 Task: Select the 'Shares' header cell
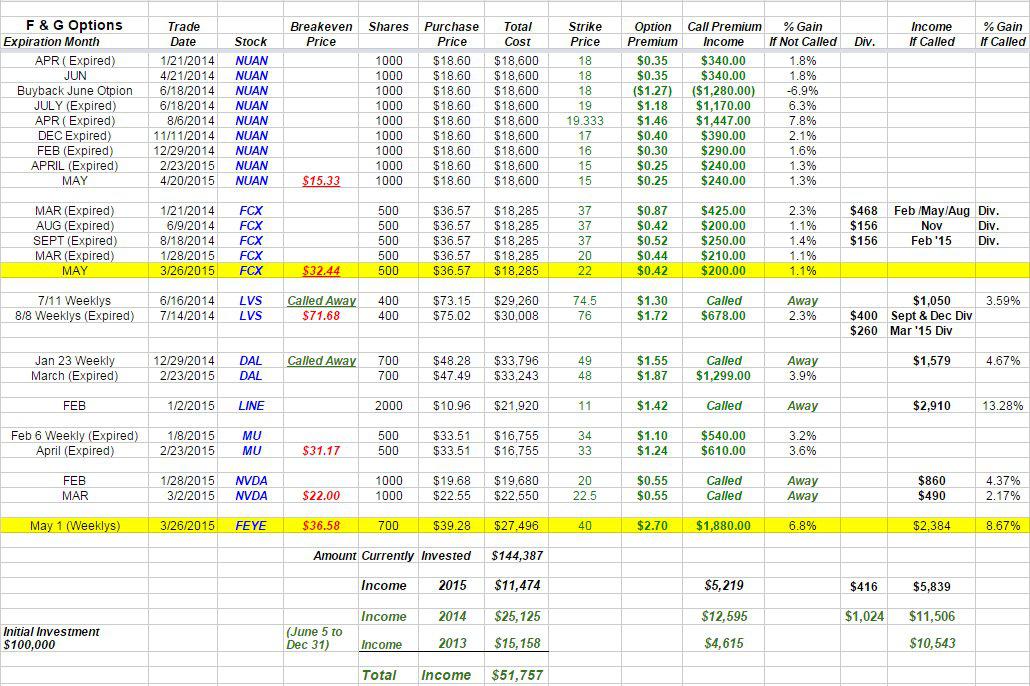pos(388,27)
